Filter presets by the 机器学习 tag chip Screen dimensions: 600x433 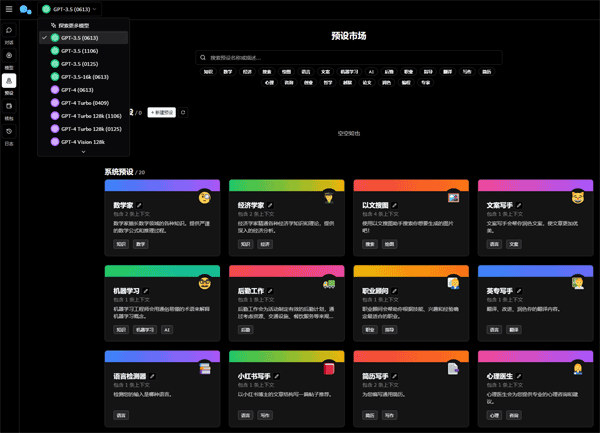tap(349, 72)
